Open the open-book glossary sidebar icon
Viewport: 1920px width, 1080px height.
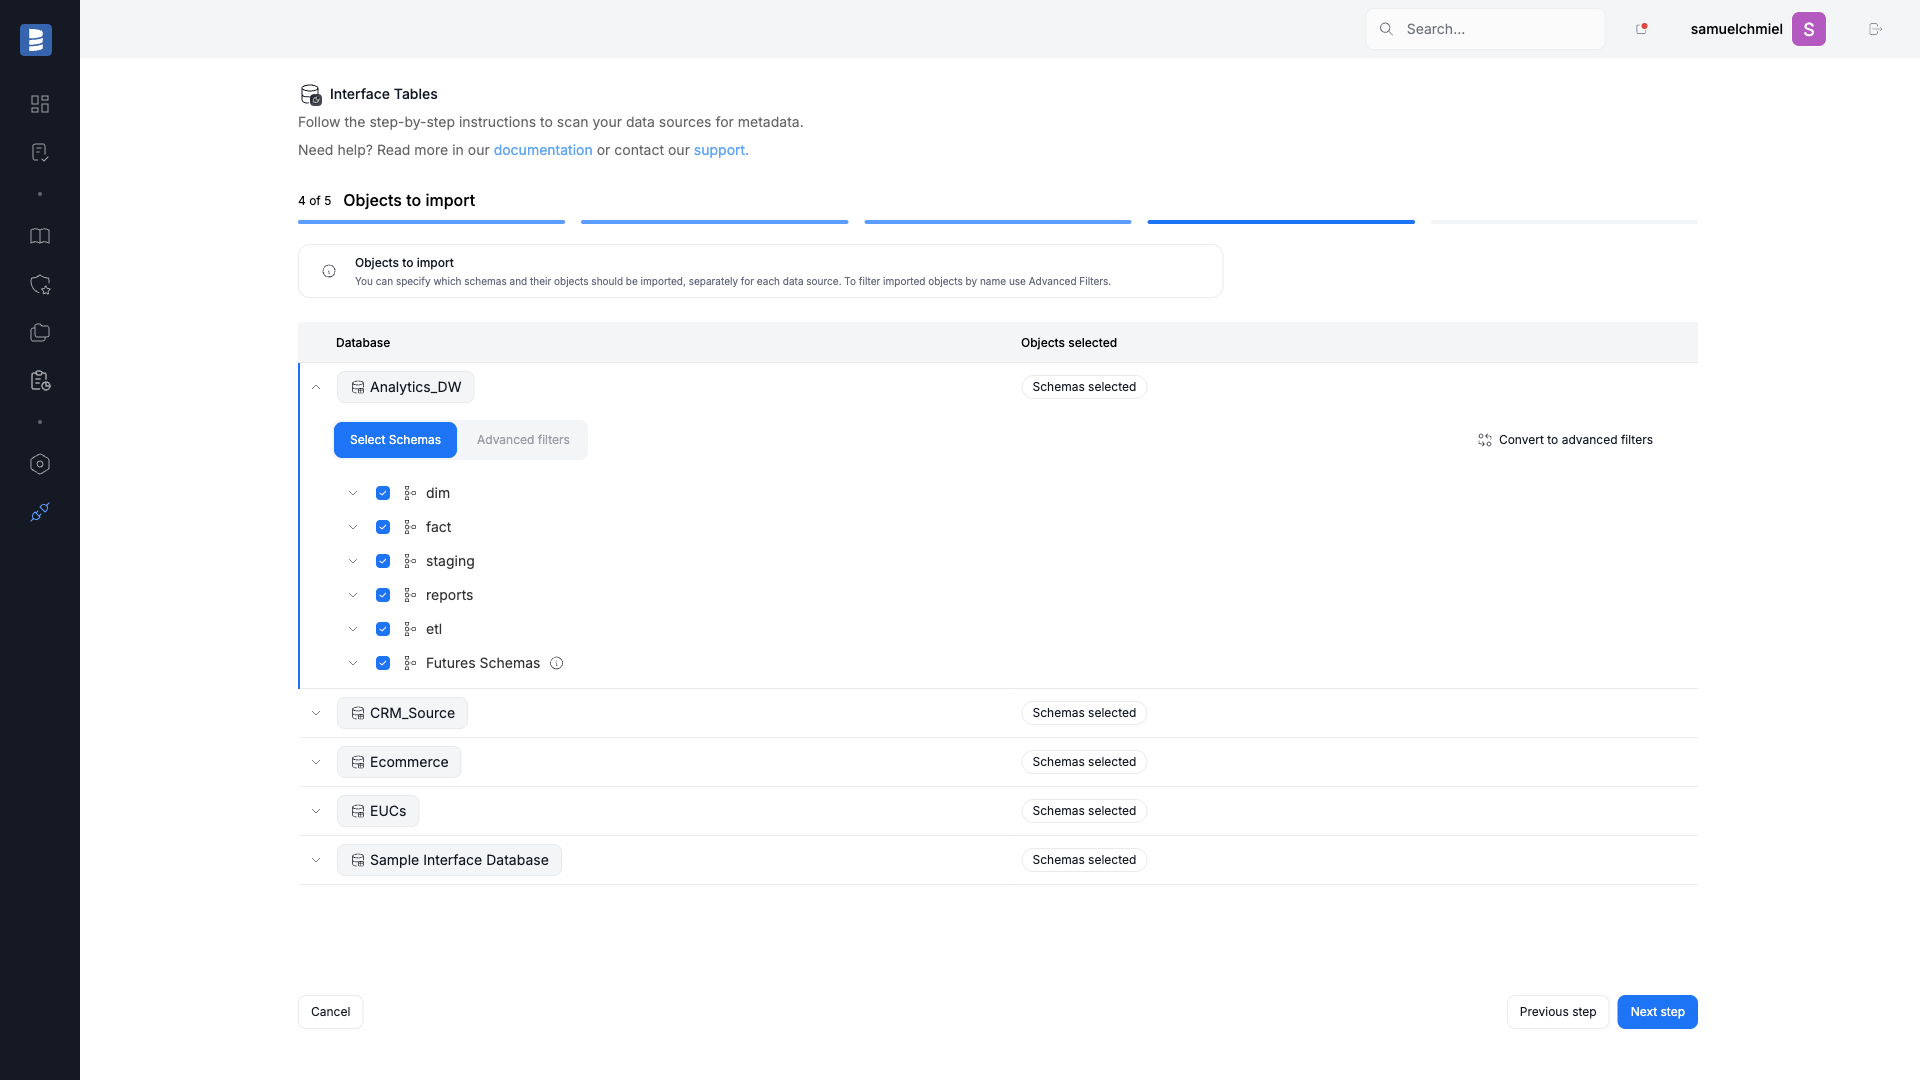click(x=40, y=236)
